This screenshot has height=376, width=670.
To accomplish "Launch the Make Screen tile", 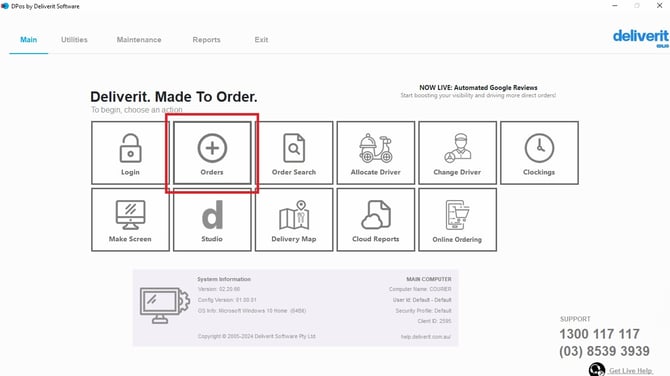I will tap(130, 220).
